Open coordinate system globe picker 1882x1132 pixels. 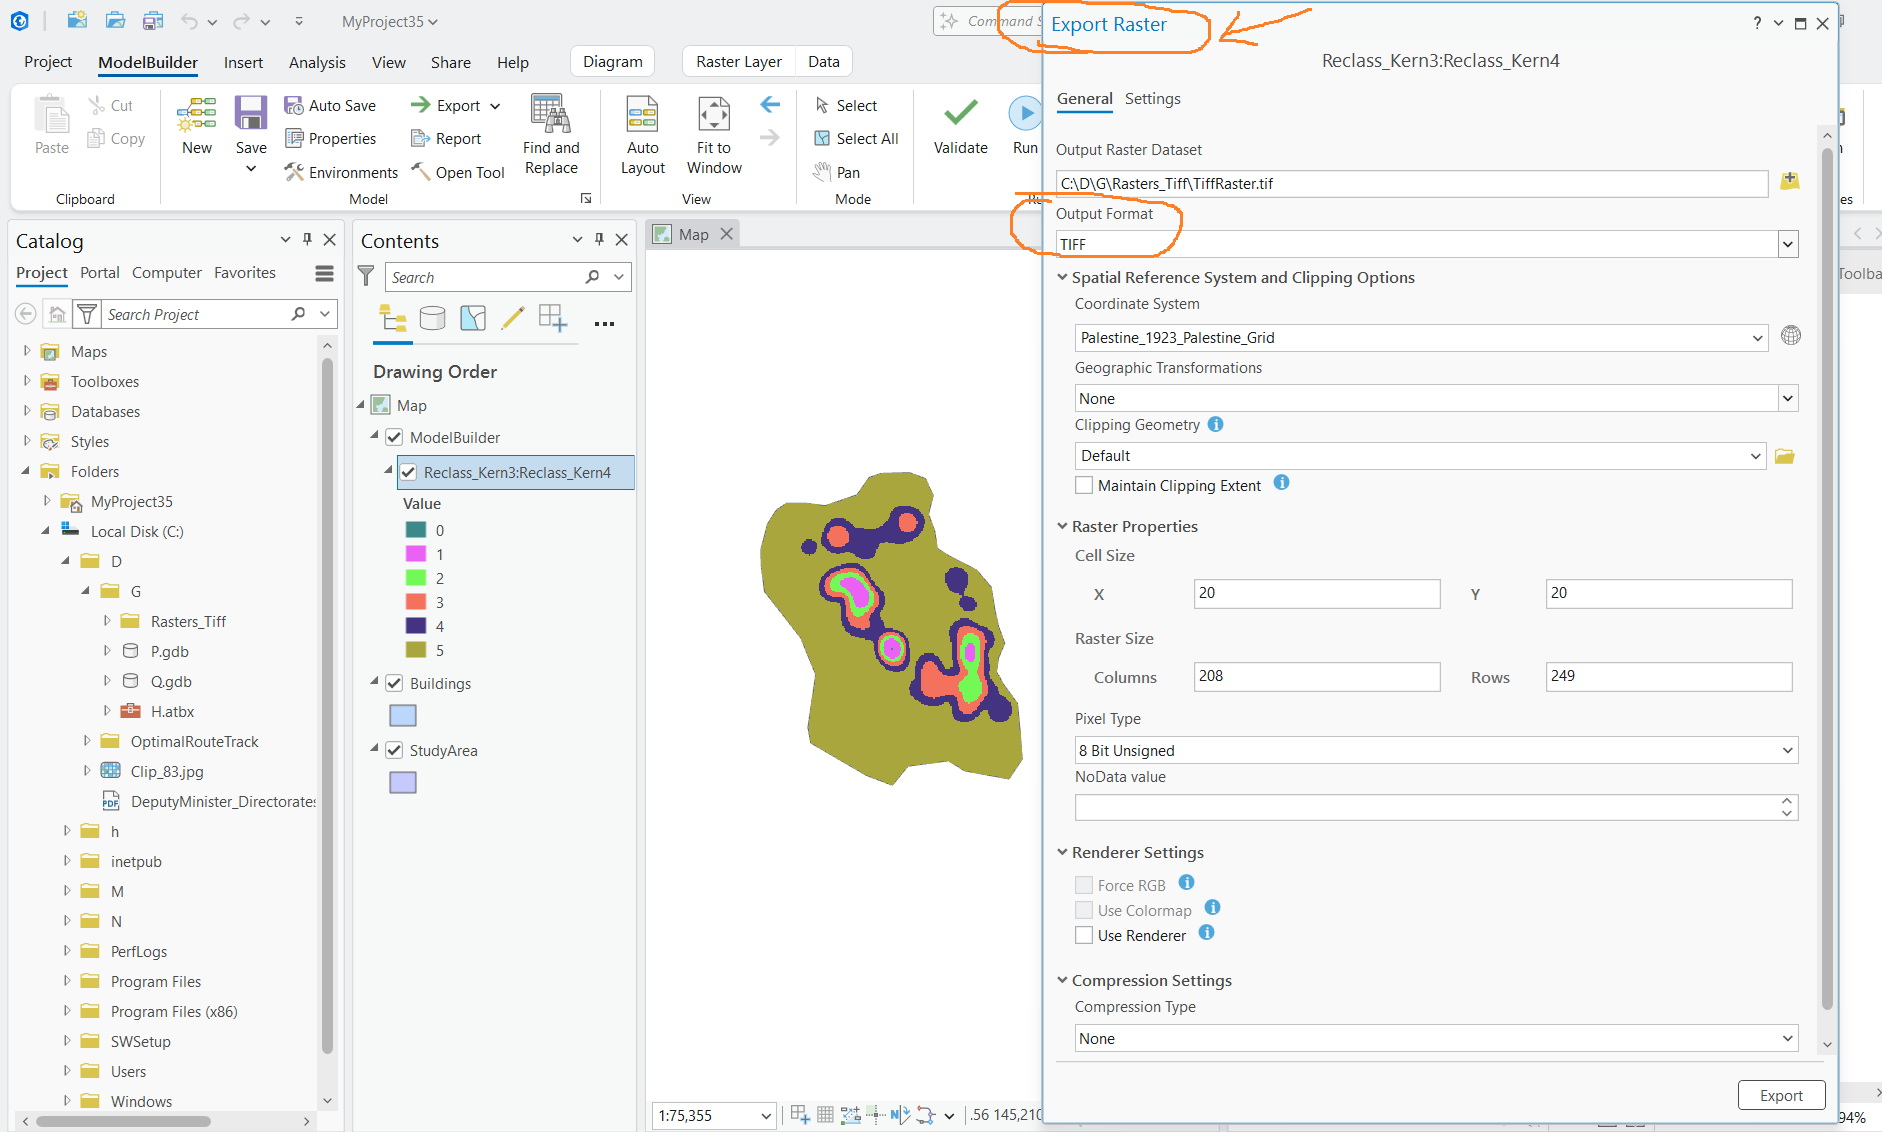tap(1791, 335)
